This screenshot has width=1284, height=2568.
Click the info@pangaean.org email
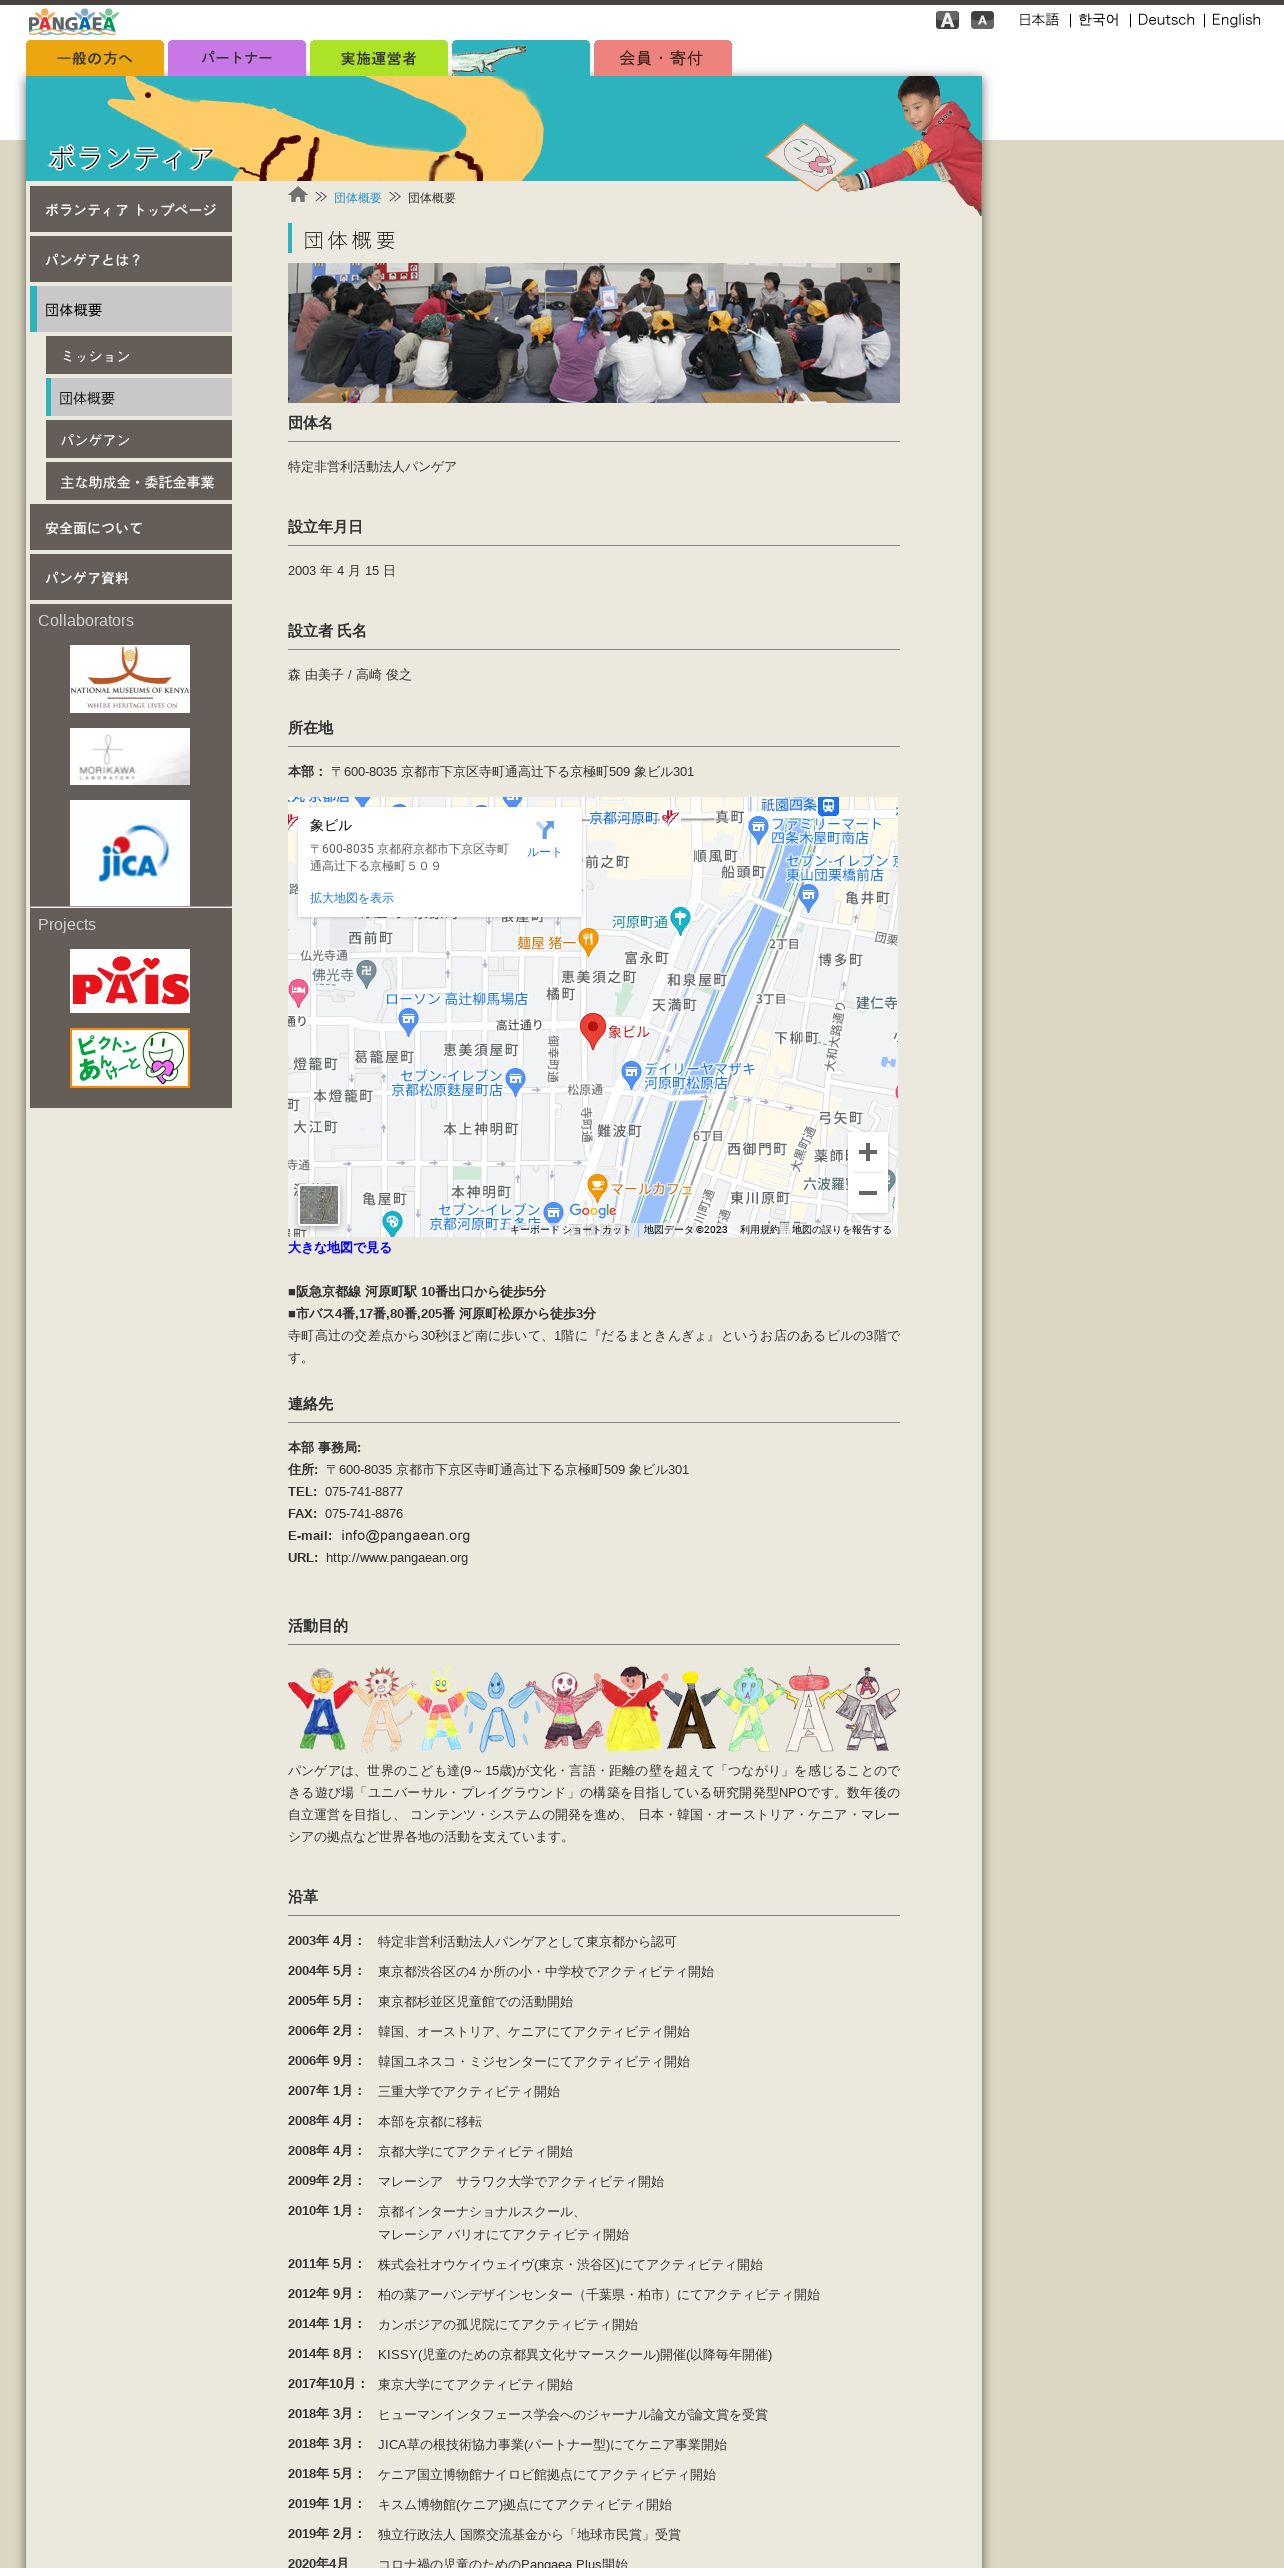405,1535
